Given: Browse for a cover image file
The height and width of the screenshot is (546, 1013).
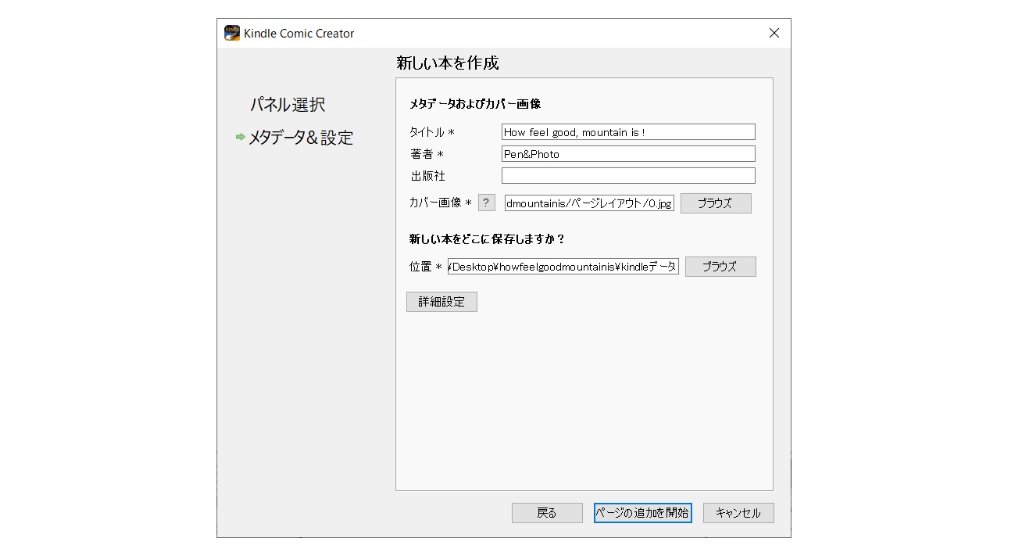Looking at the screenshot, I should click(x=716, y=203).
